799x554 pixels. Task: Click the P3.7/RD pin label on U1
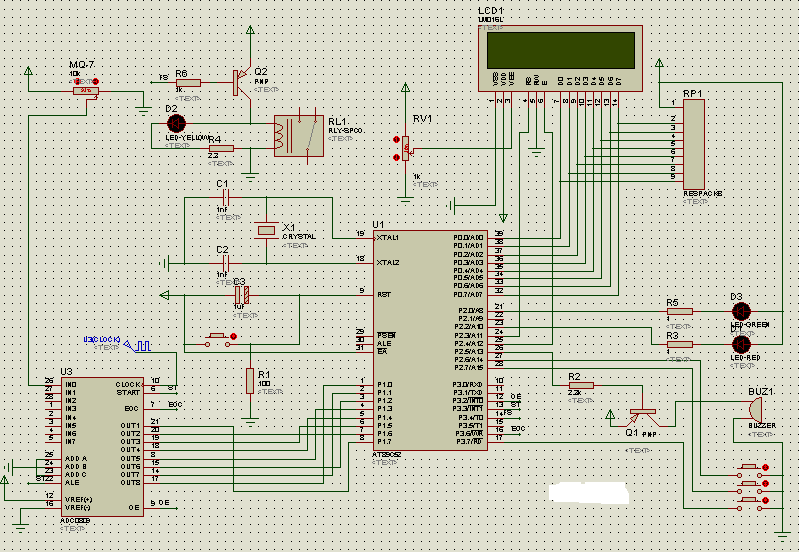pyautogui.click(x=469, y=442)
